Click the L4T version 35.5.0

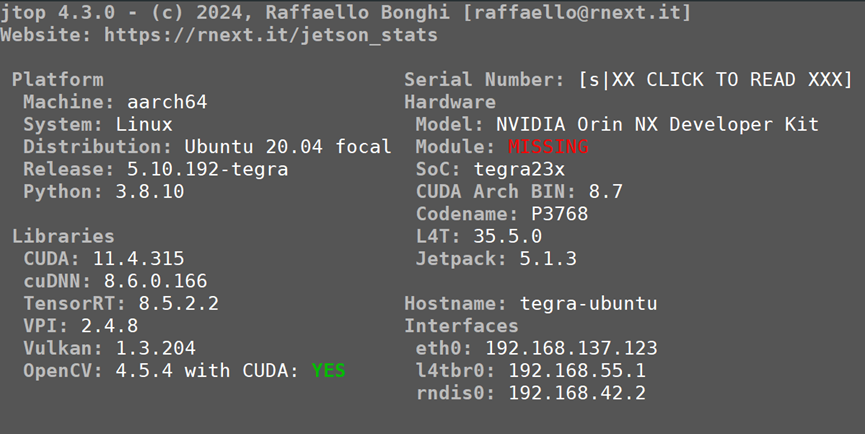pyautogui.click(x=508, y=236)
